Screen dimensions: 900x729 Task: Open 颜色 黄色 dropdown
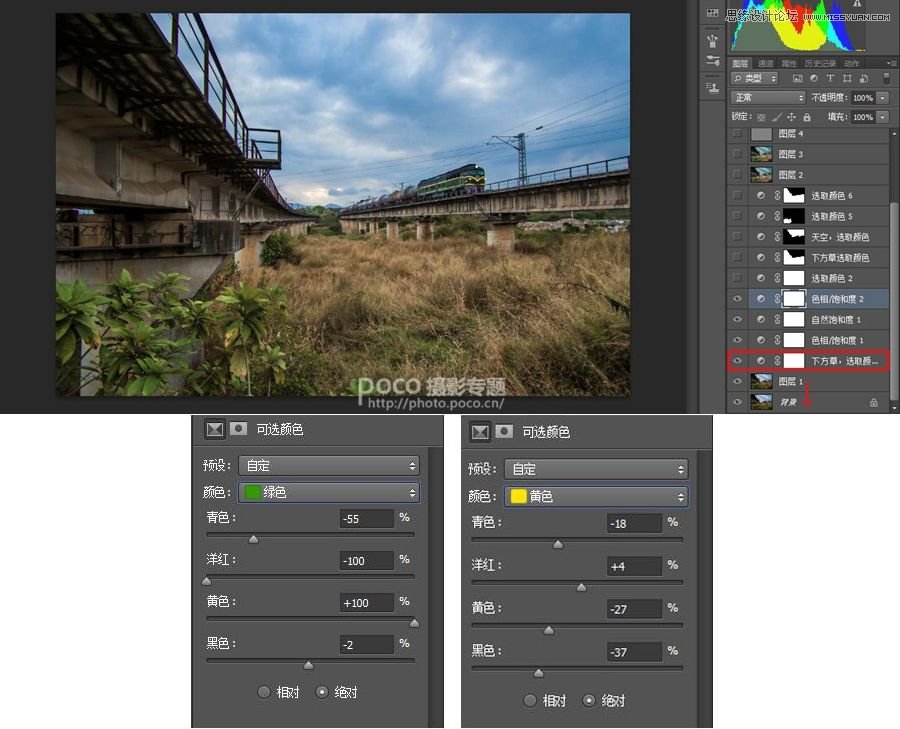point(596,497)
